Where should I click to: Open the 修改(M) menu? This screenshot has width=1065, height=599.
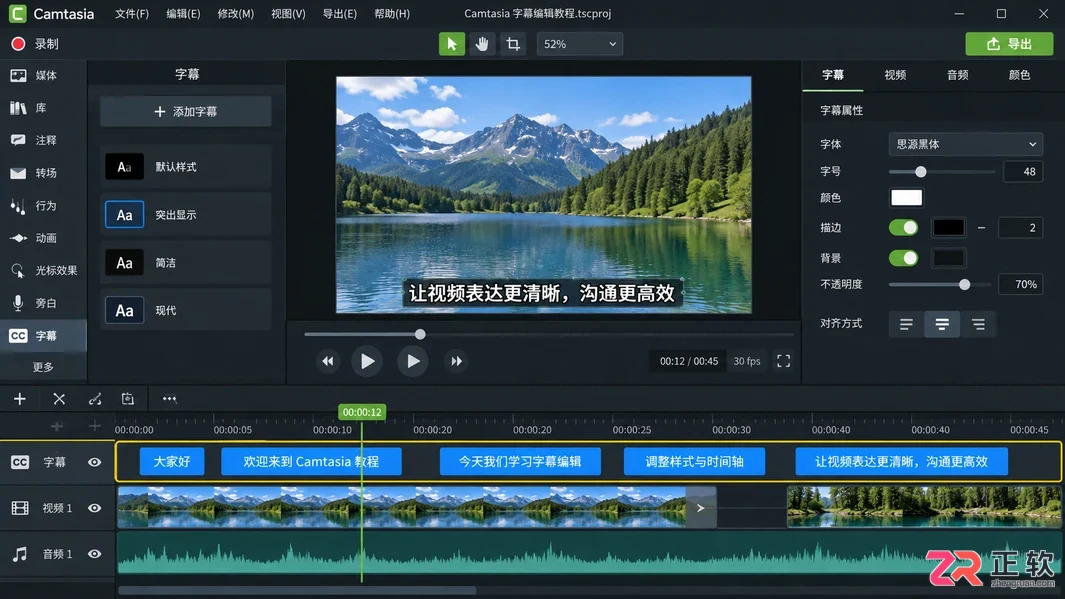click(236, 14)
